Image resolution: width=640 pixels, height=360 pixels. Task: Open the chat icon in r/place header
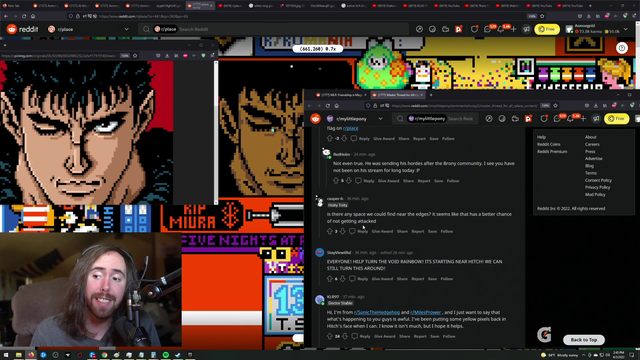(487, 29)
